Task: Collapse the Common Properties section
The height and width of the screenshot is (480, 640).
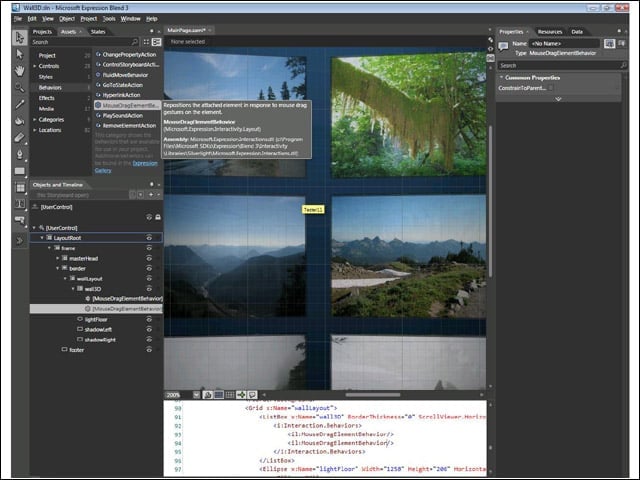Action: point(501,77)
